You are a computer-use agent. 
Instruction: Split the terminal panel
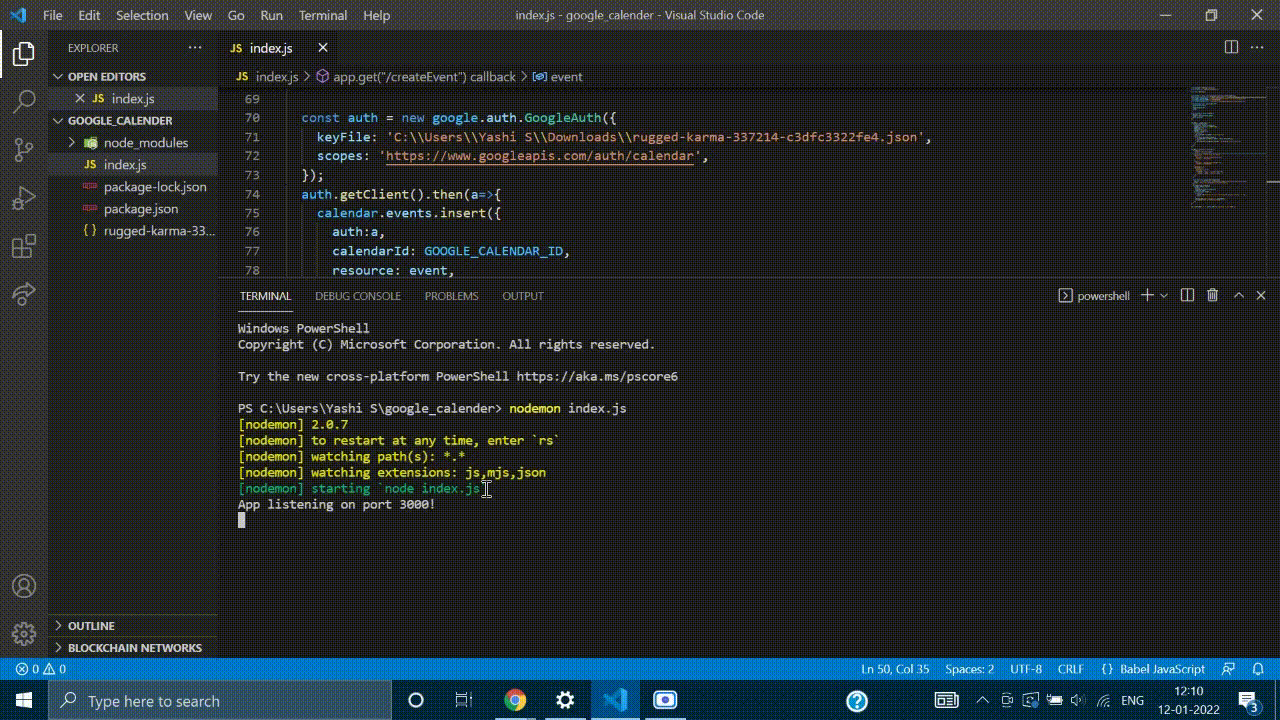point(1187,296)
